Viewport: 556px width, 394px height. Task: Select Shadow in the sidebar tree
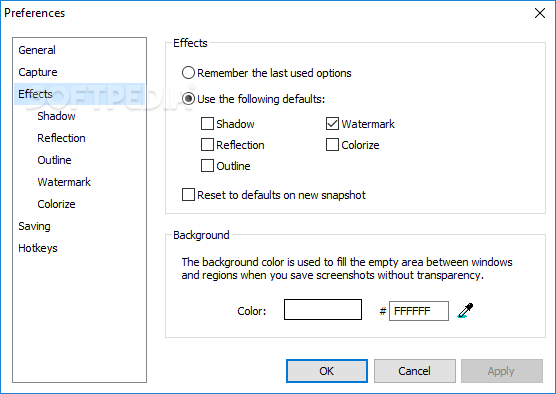click(x=56, y=116)
